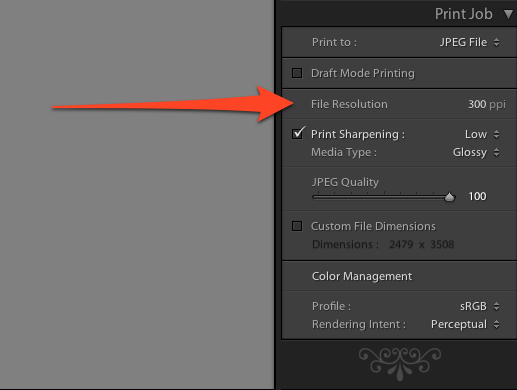Uncheck the Print Sharpening checkbox
Screen dimensions: 517x390
pyautogui.click(x=297, y=134)
